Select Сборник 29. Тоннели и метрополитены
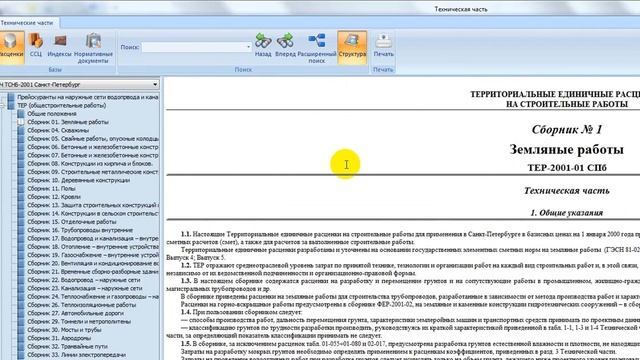This screenshot has width=640, height=360. (79, 322)
